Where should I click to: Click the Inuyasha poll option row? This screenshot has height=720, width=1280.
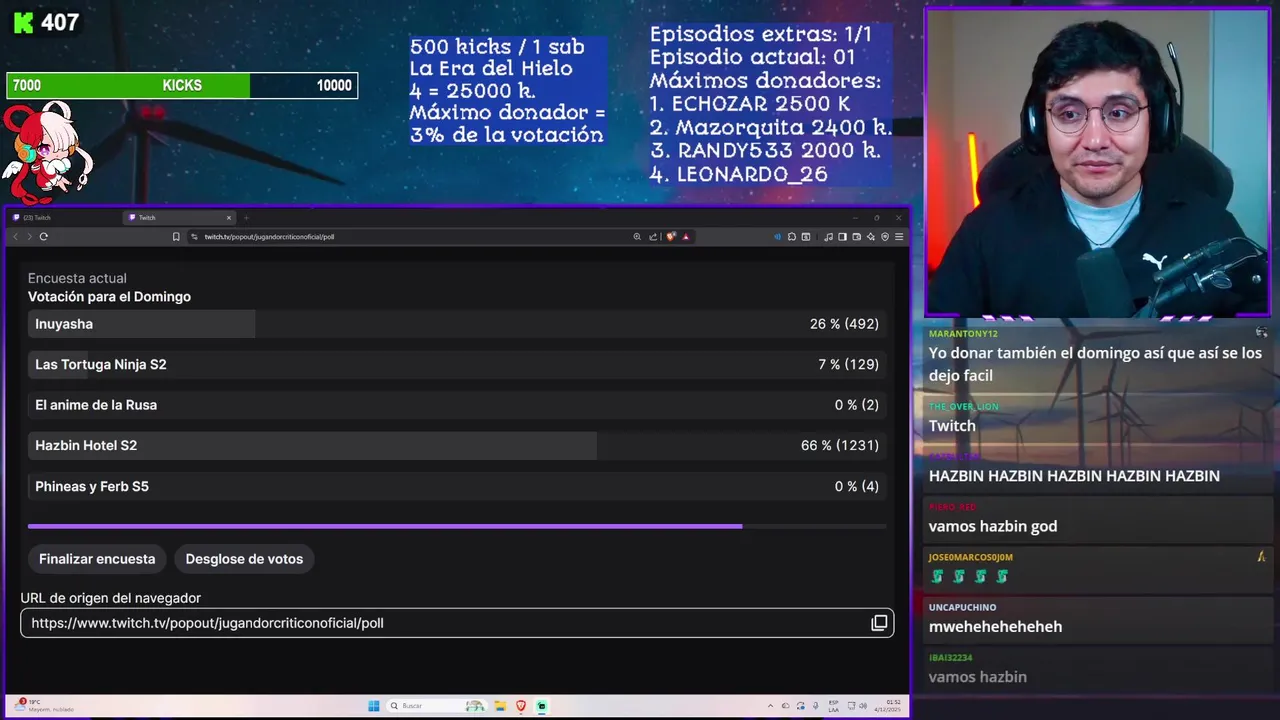457,324
